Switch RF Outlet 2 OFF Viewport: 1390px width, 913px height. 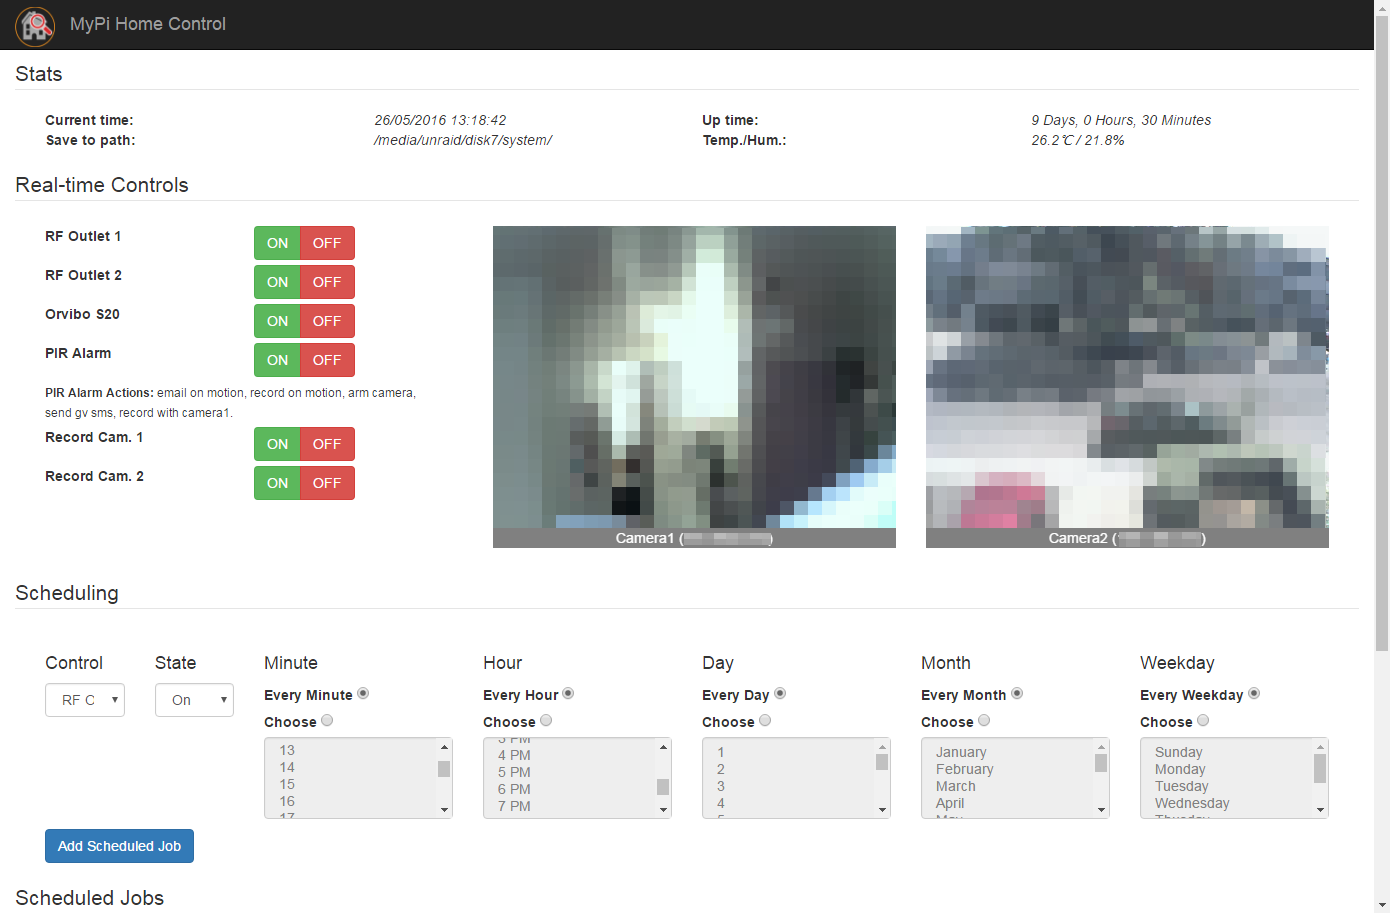[327, 282]
